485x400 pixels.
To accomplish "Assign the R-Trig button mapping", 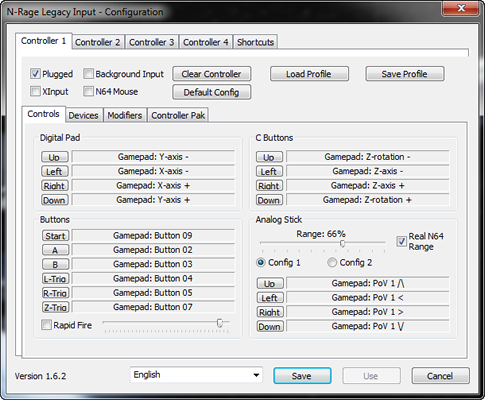I will 56,293.
